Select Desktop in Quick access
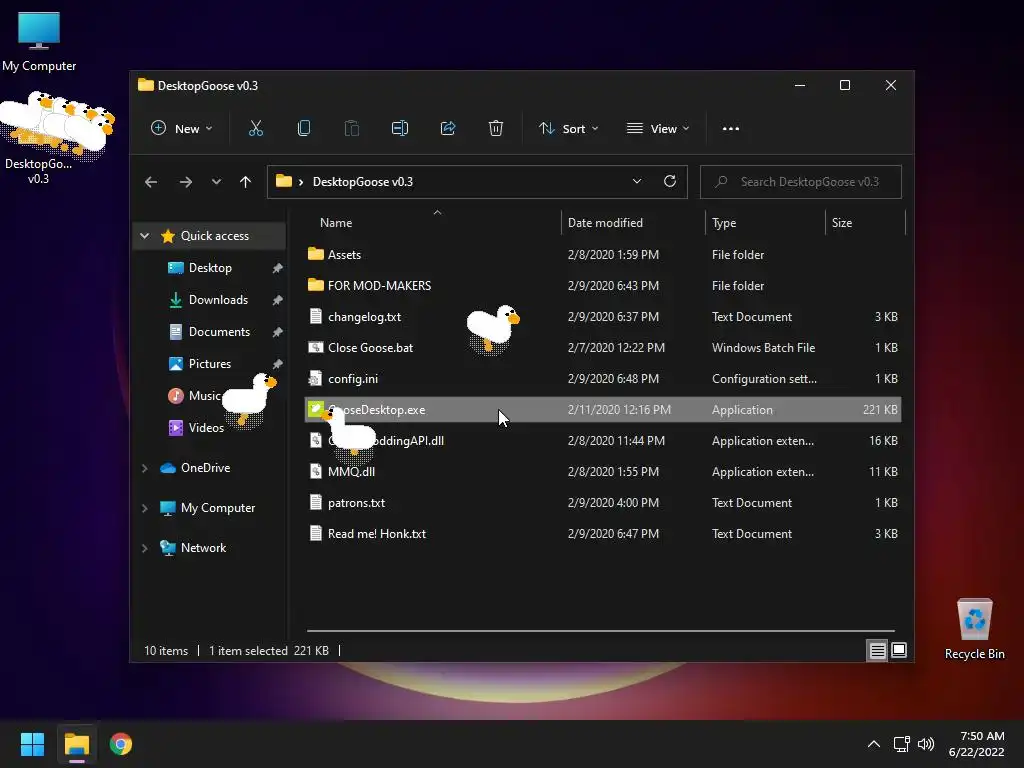The width and height of the screenshot is (1024, 768). pos(210,268)
